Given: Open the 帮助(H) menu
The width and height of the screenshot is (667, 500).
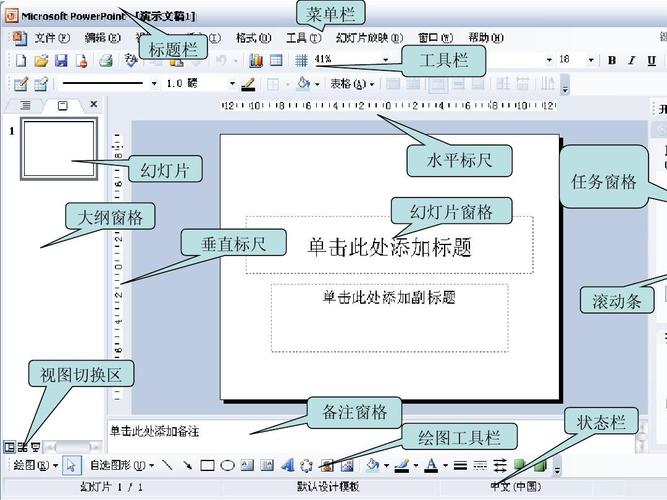Looking at the screenshot, I should (x=486, y=38).
